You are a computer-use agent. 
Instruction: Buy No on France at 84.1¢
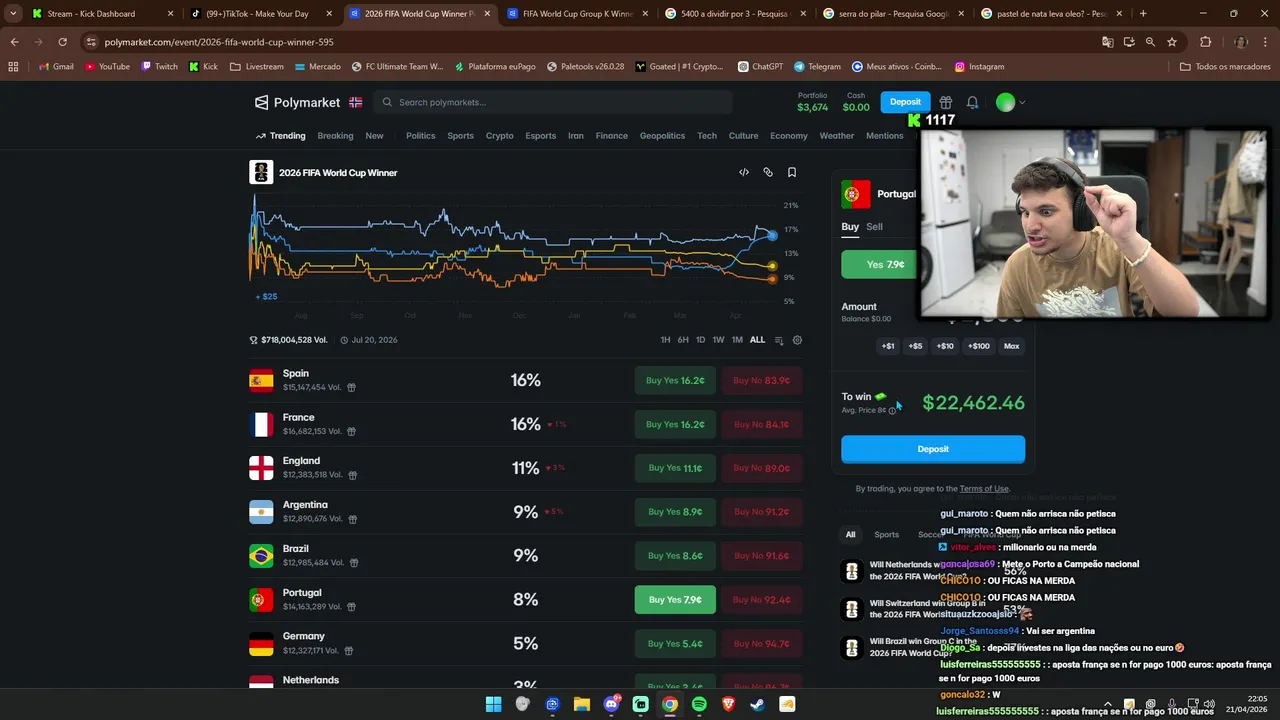[762, 424]
